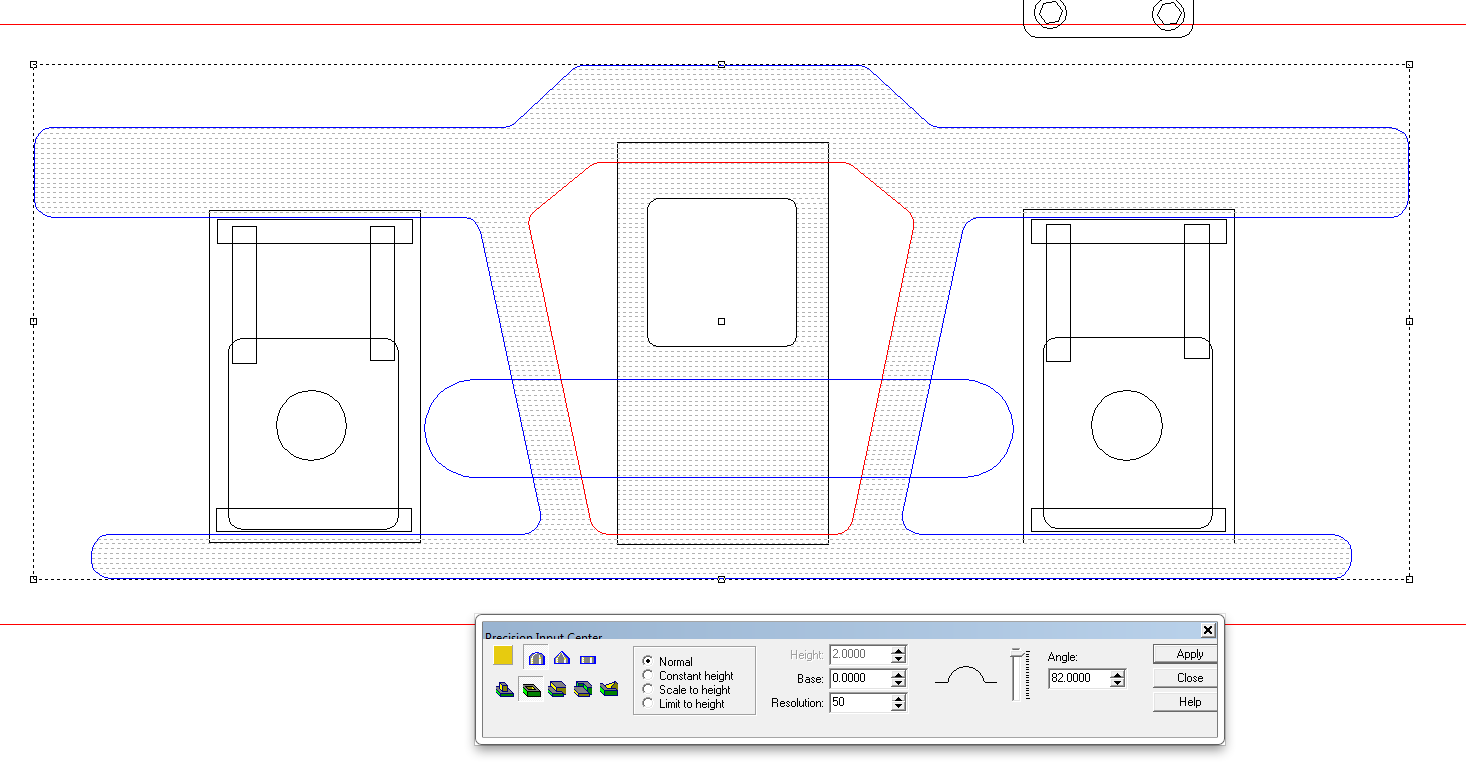Click the center selection handle in the drawing
Screen dimensions: 1466x772
click(x=722, y=322)
